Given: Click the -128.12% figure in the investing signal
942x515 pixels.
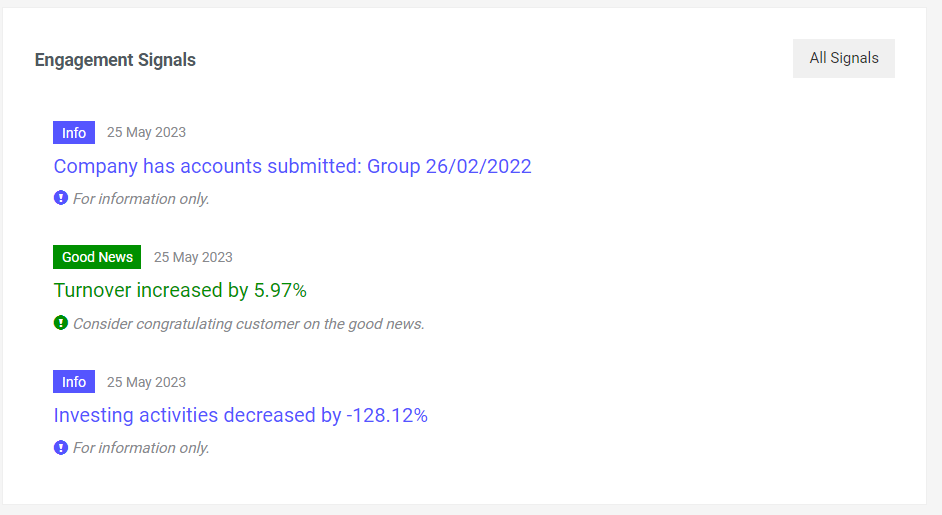Looking at the screenshot, I should (386, 415).
